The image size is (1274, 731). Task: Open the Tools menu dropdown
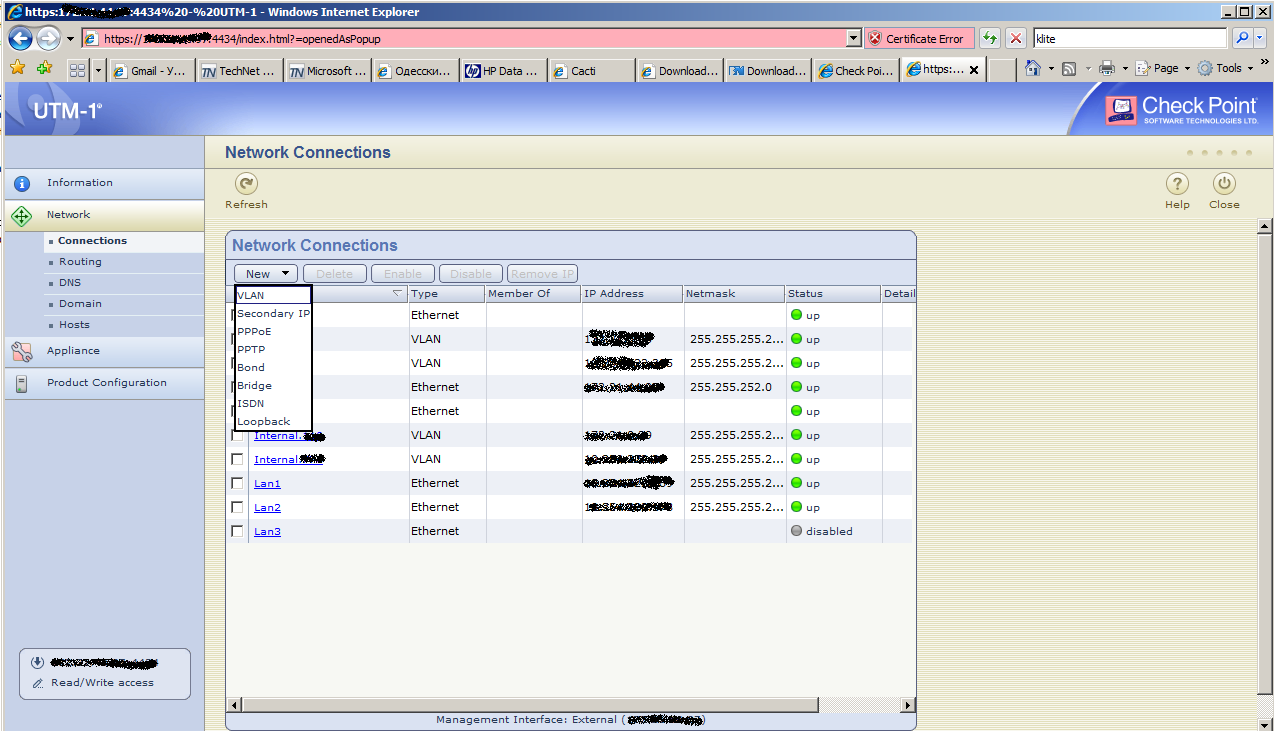pos(1225,68)
